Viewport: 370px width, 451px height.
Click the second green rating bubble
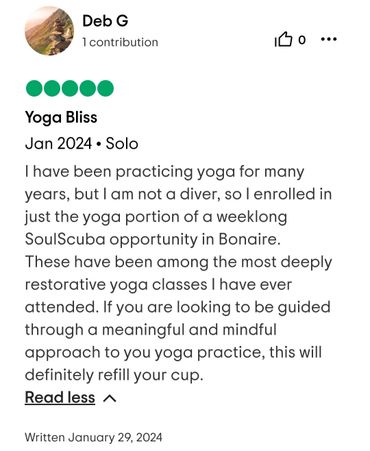(x=52, y=88)
